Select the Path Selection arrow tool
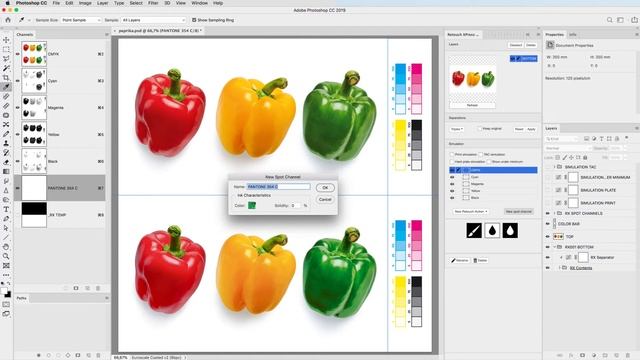The height and width of the screenshot is (360, 640). point(6,228)
